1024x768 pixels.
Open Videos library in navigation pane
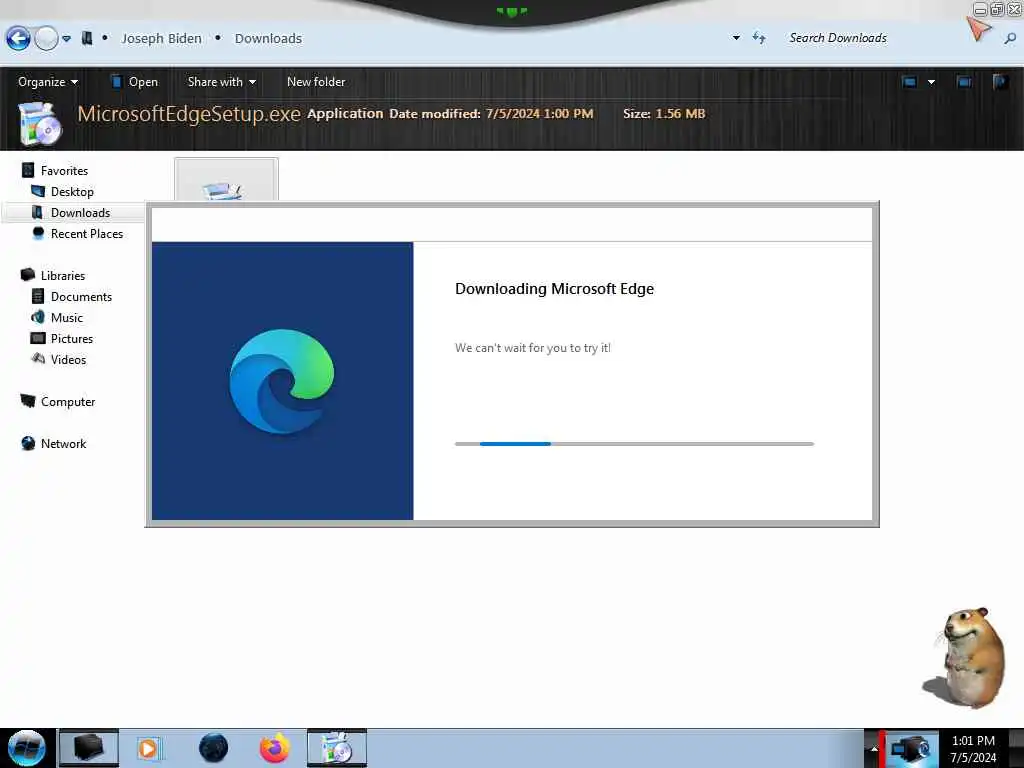tap(68, 359)
